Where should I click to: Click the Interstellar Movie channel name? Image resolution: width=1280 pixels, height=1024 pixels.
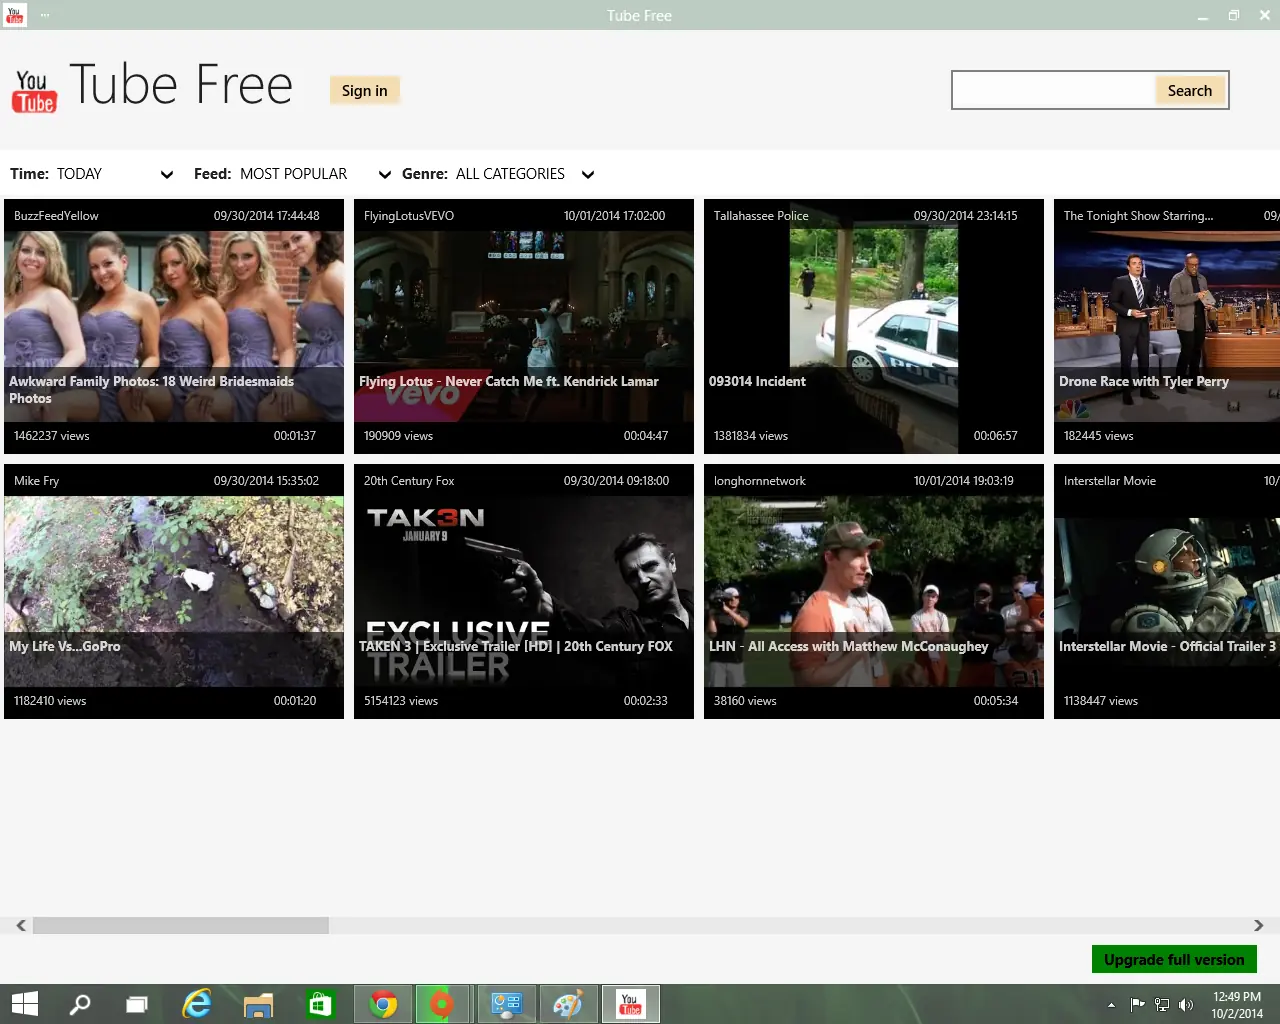coord(1110,481)
